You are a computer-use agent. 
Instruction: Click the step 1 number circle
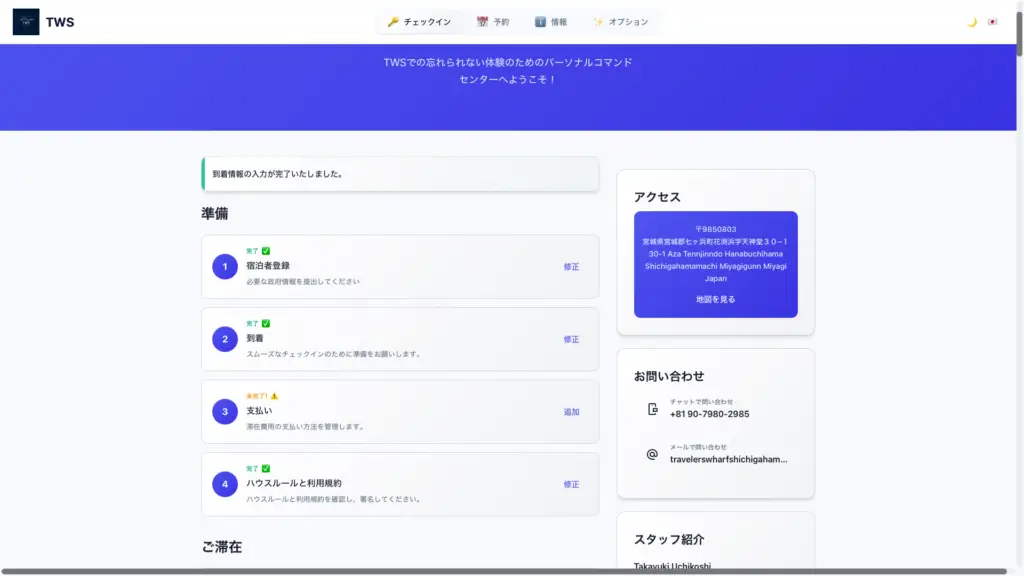(x=225, y=267)
